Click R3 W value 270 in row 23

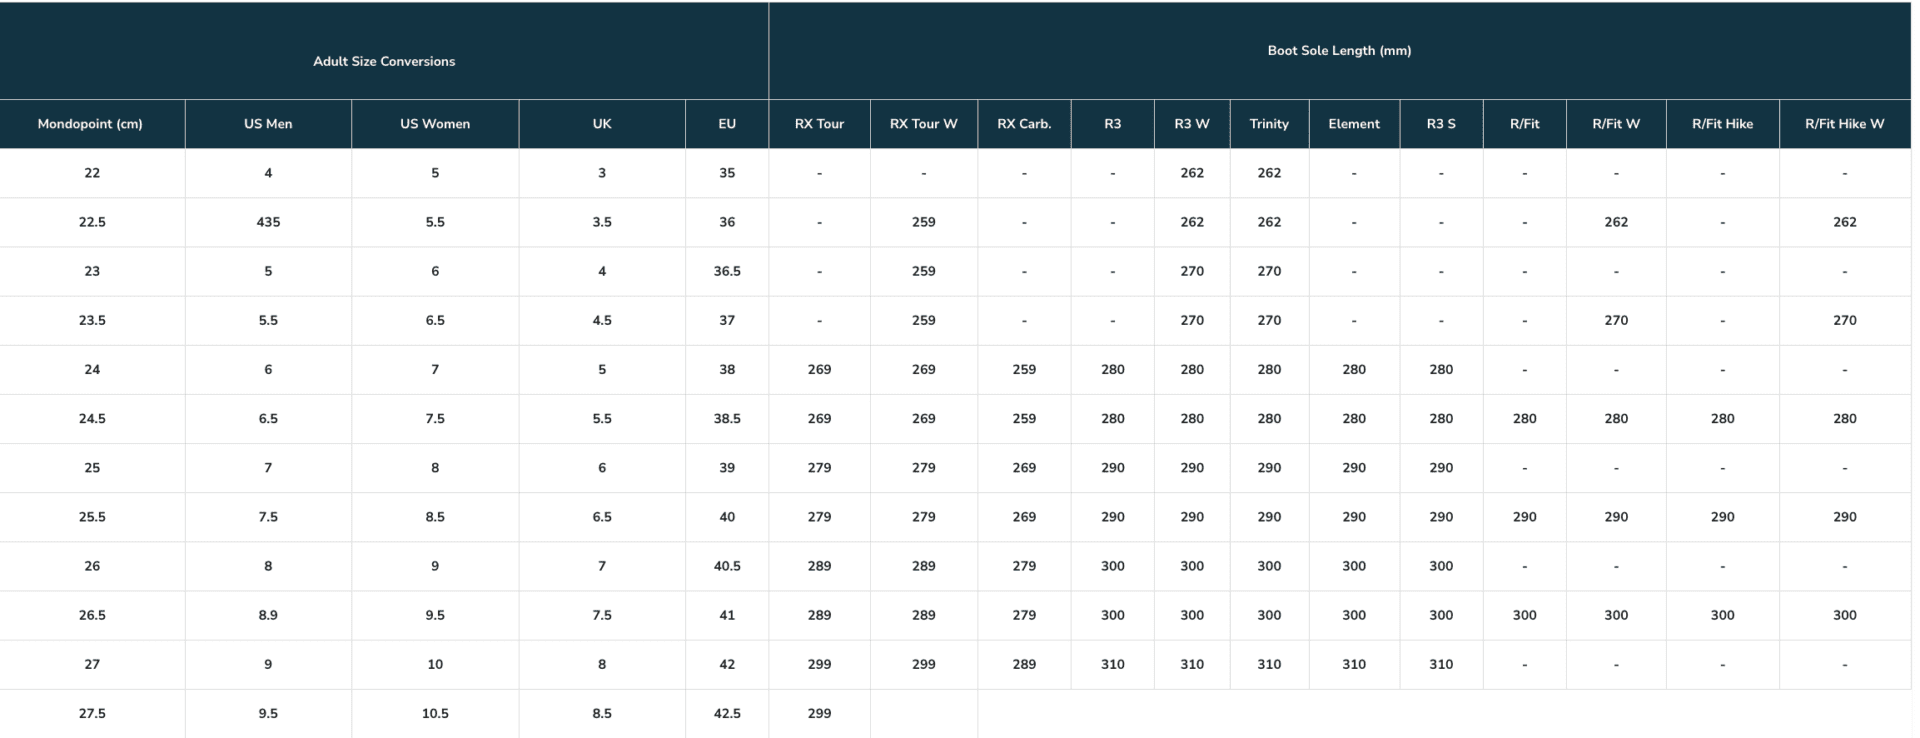click(x=1192, y=271)
